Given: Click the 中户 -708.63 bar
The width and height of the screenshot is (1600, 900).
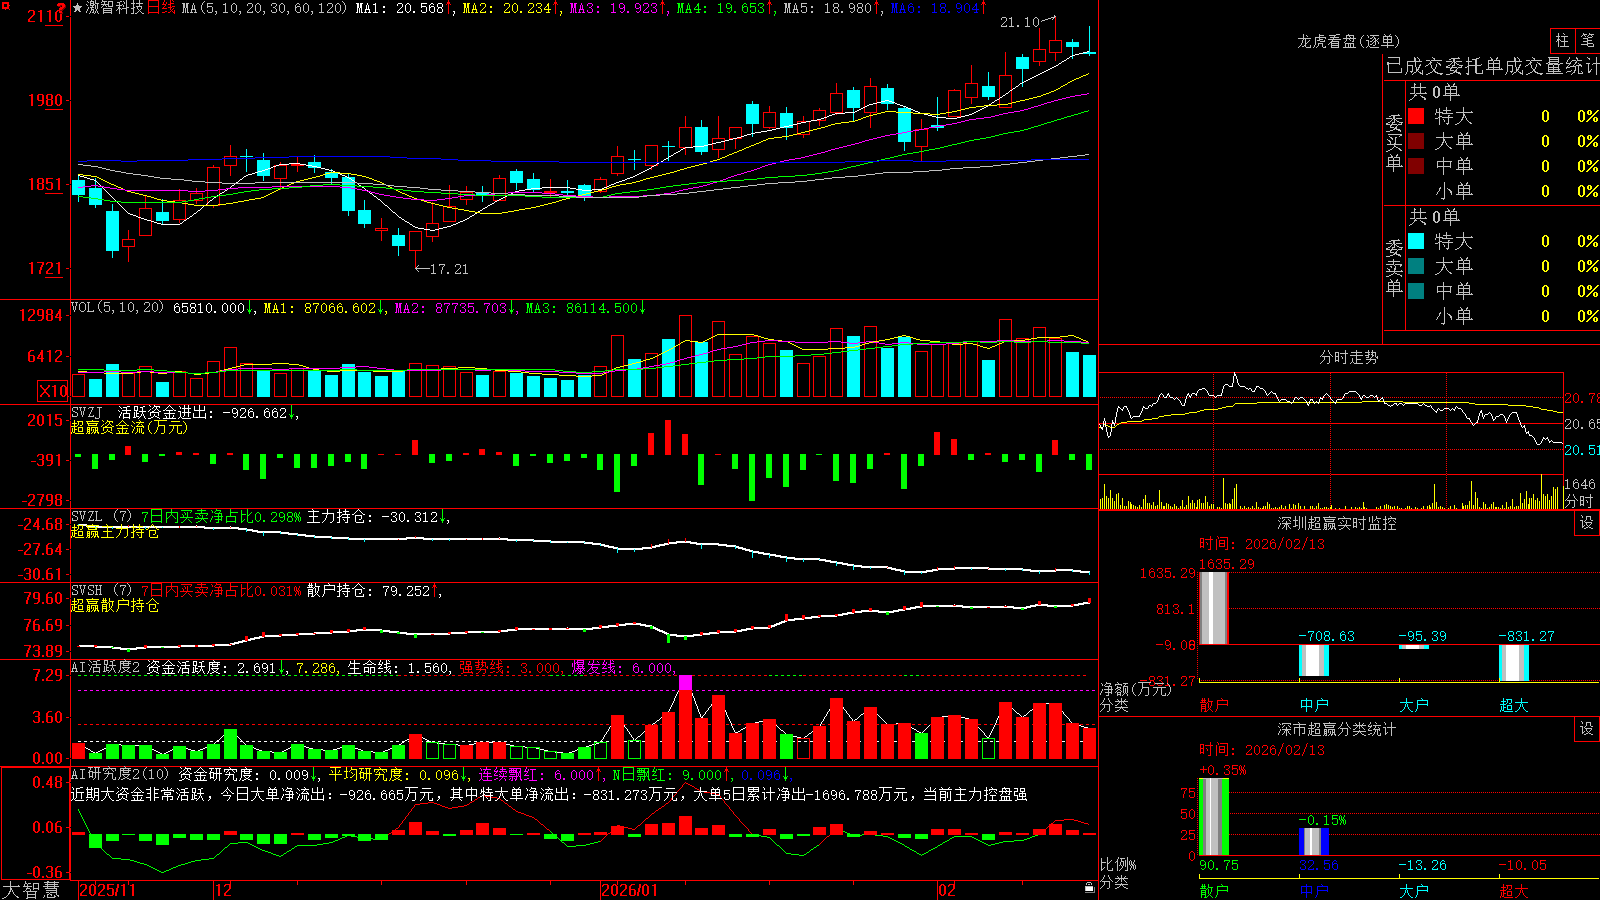Looking at the screenshot, I should click(1313, 661).
